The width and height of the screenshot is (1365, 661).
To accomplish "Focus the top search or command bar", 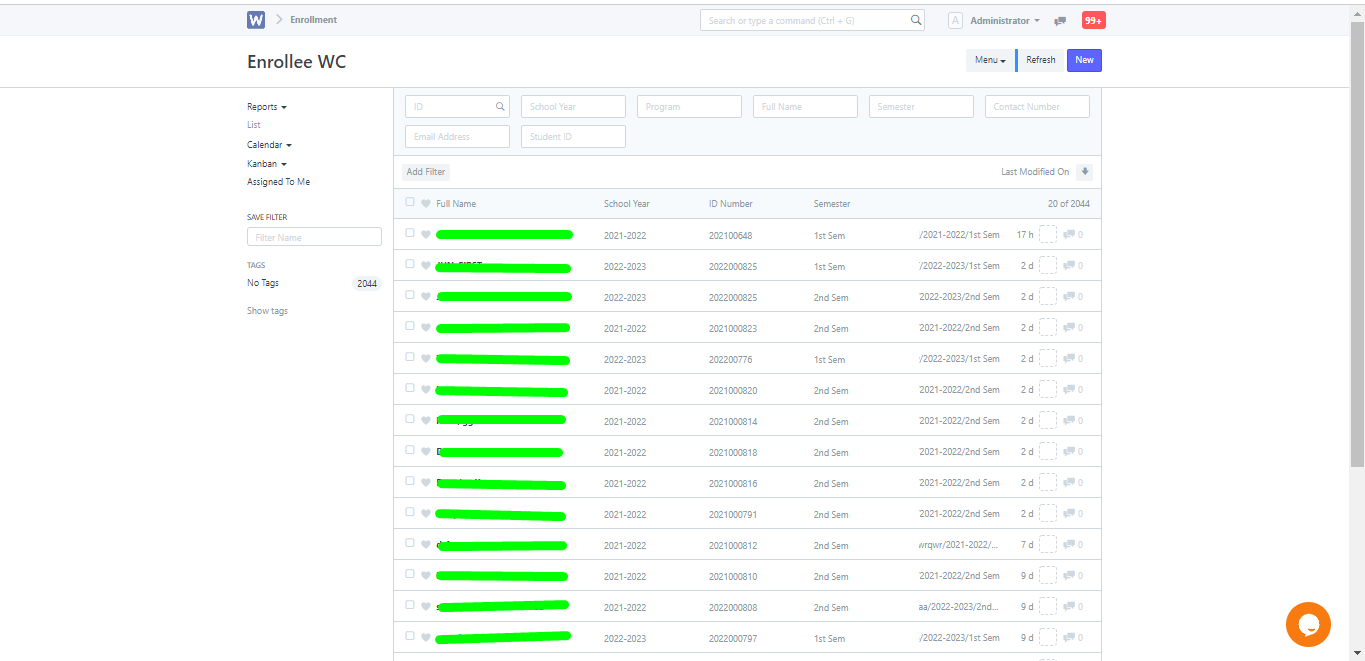I will [x=812, y=20].
